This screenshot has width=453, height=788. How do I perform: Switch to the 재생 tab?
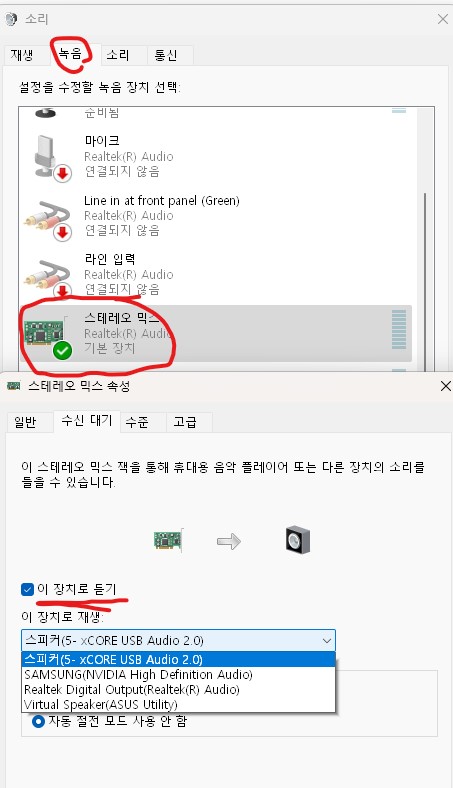(22, 55)
